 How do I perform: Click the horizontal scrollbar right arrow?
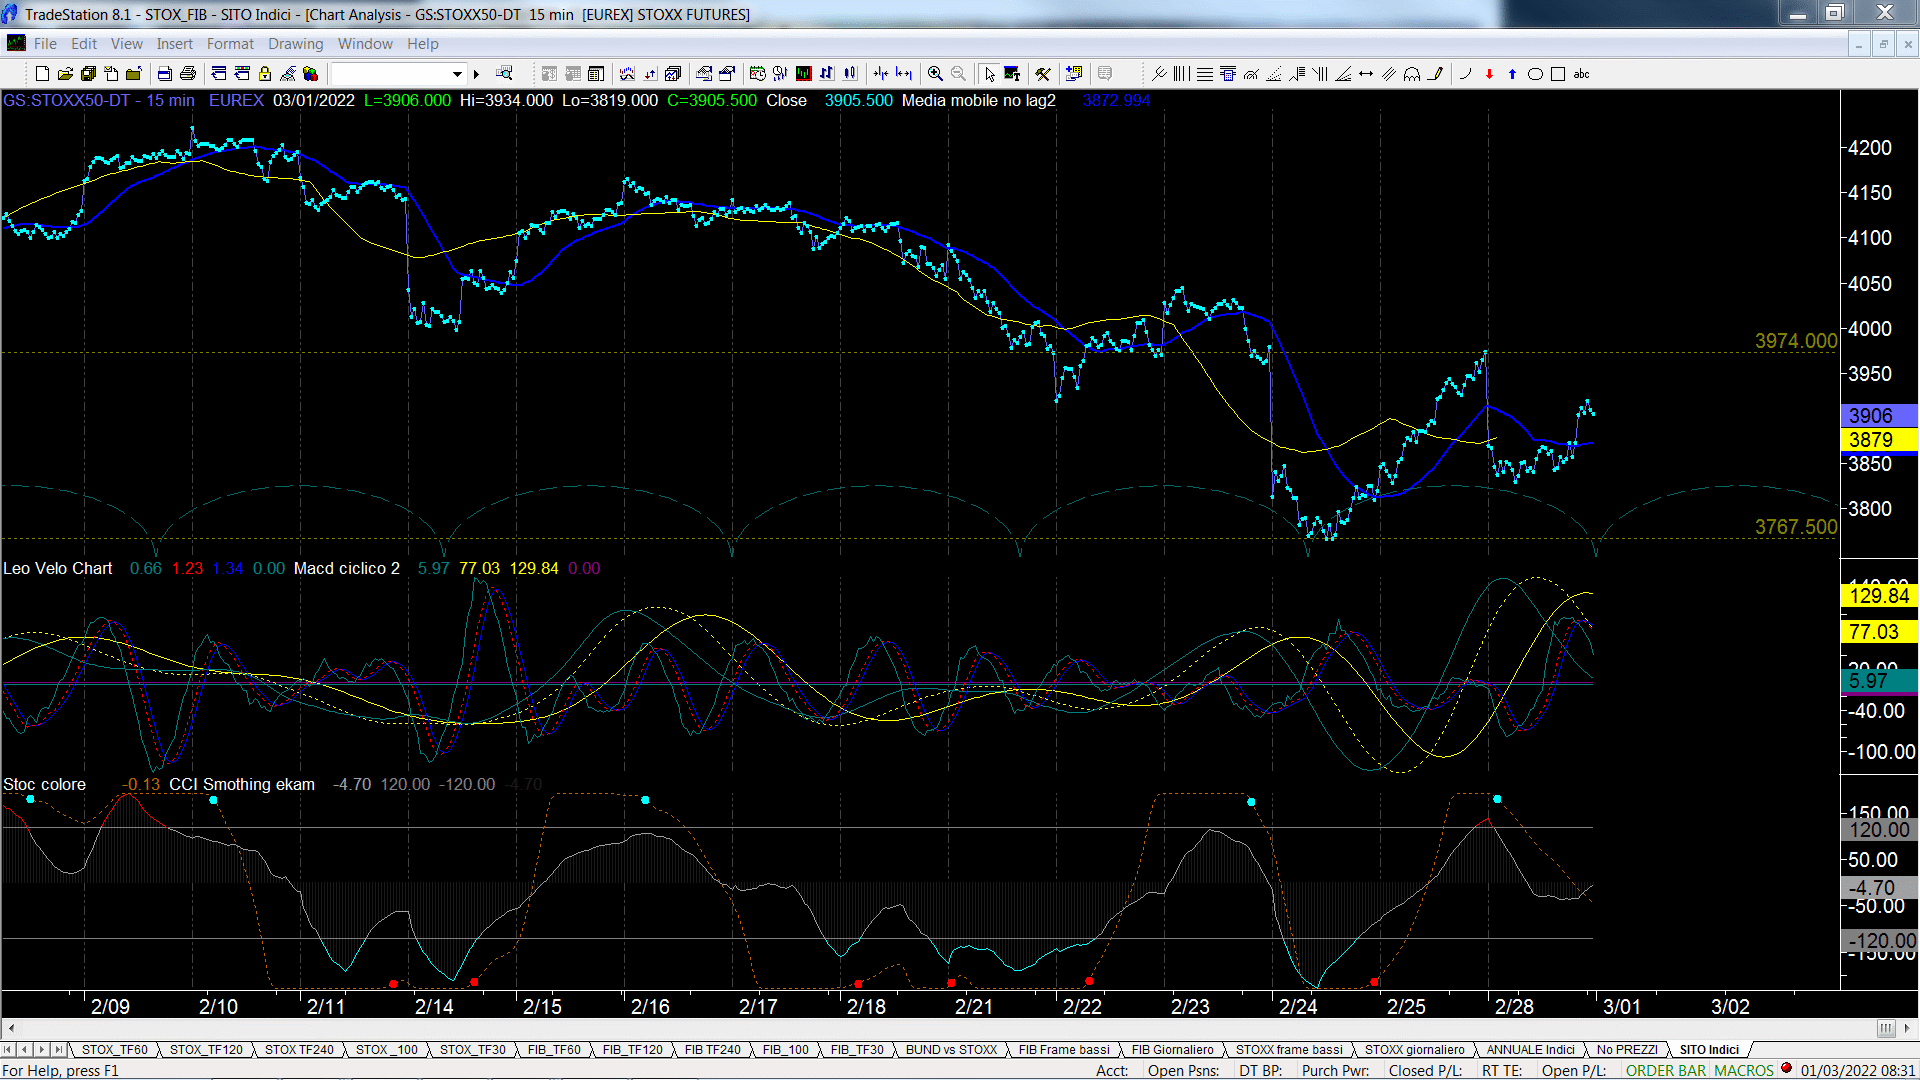[1907, 1028]
